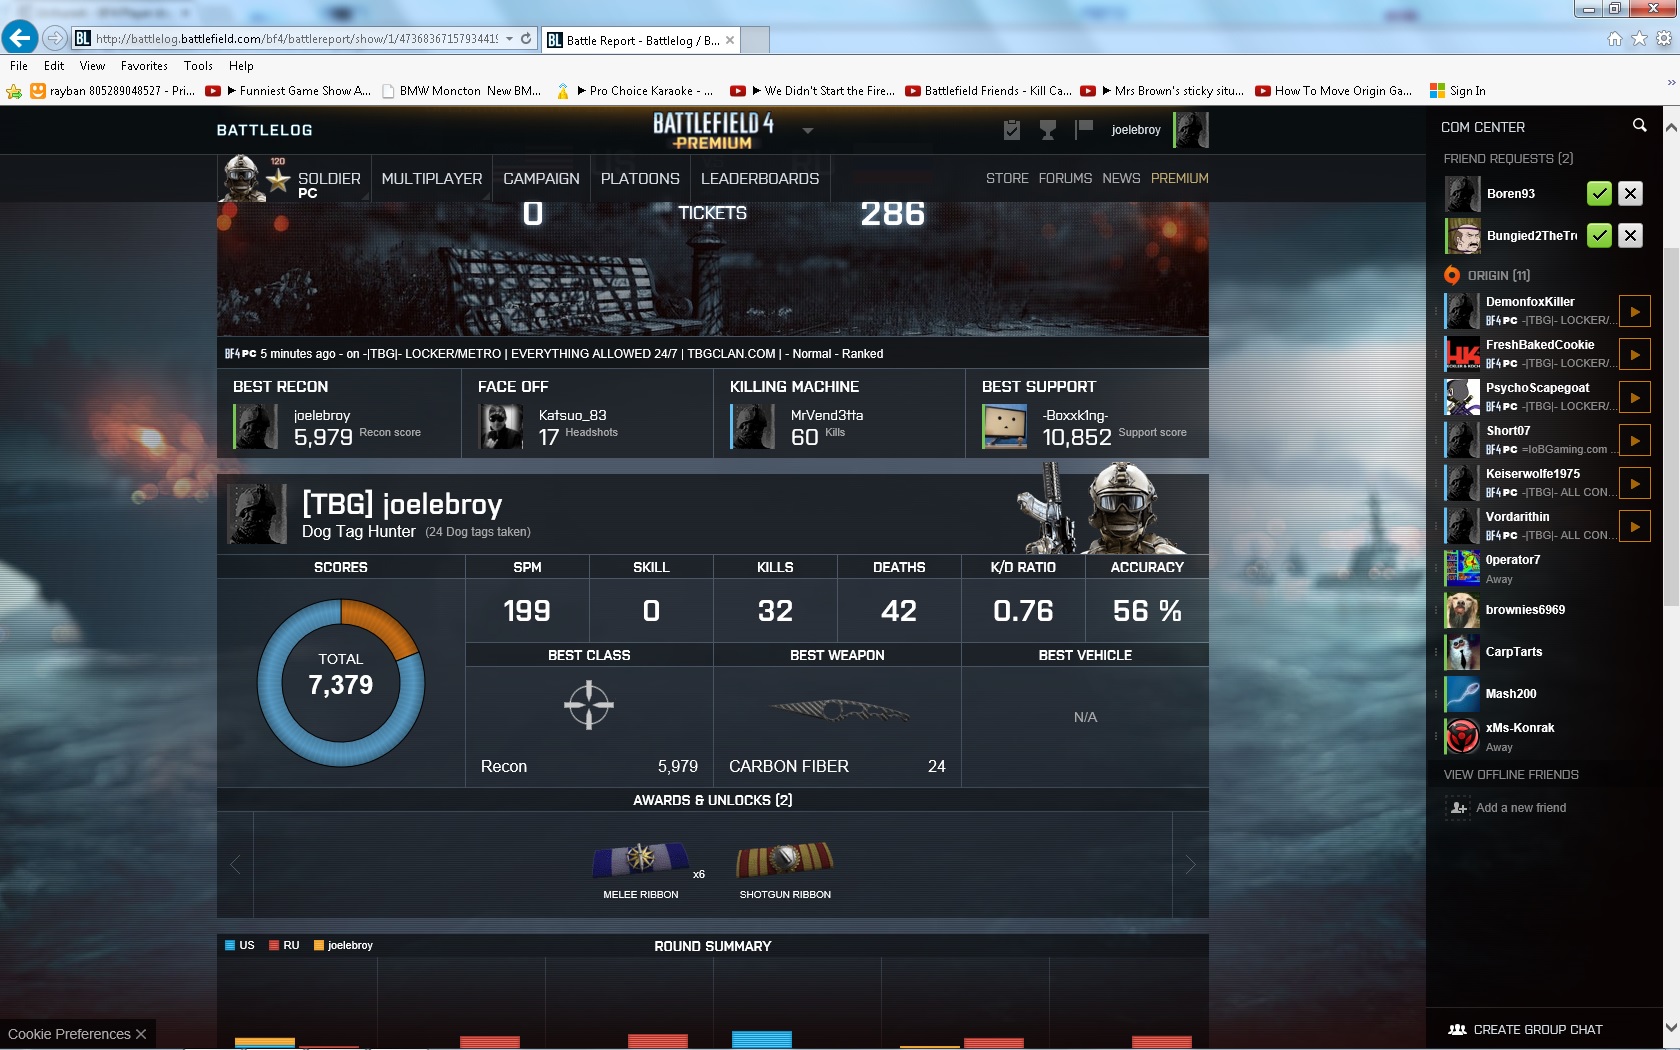Image resolution: width=1680 pixels, height=1050 pixels.
Task: Open the Soldier PC tab
Action: point(294,178)
